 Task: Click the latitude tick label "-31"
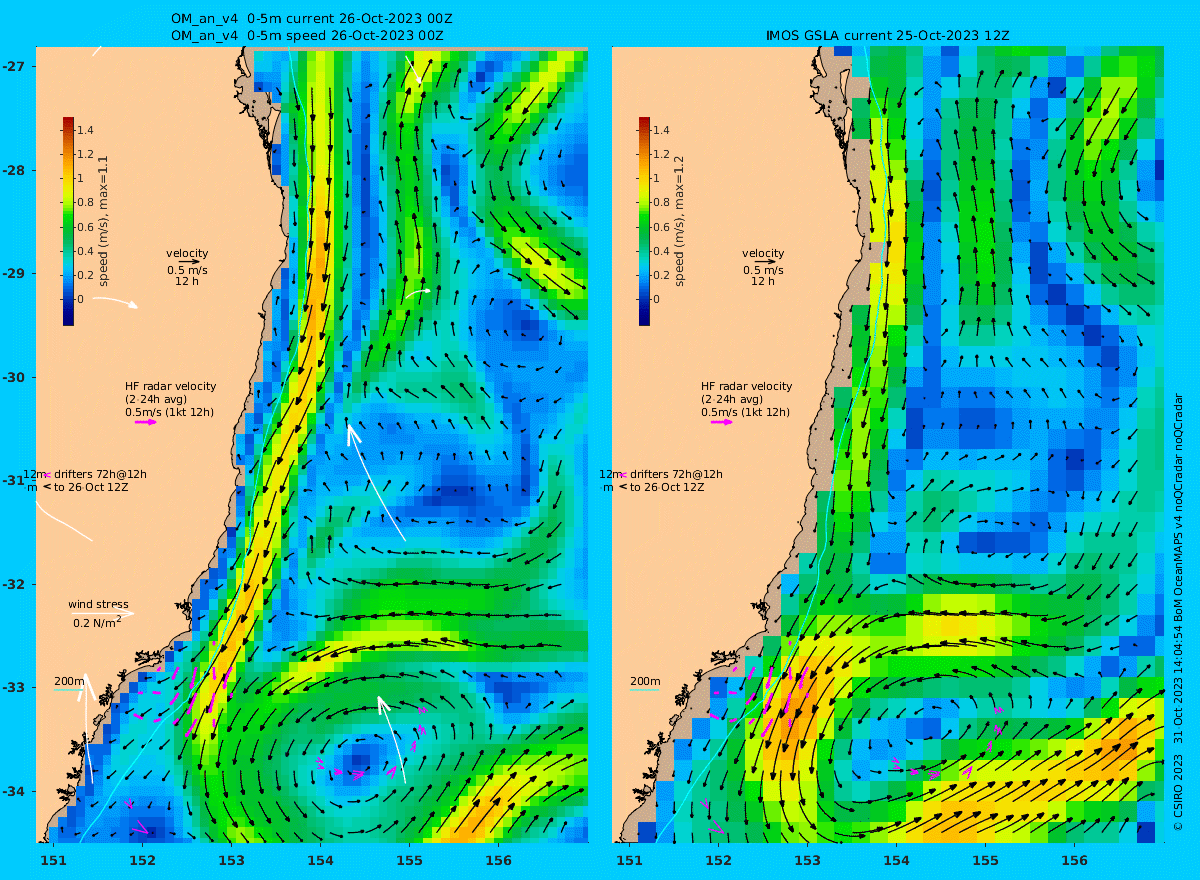coord(15,480)
